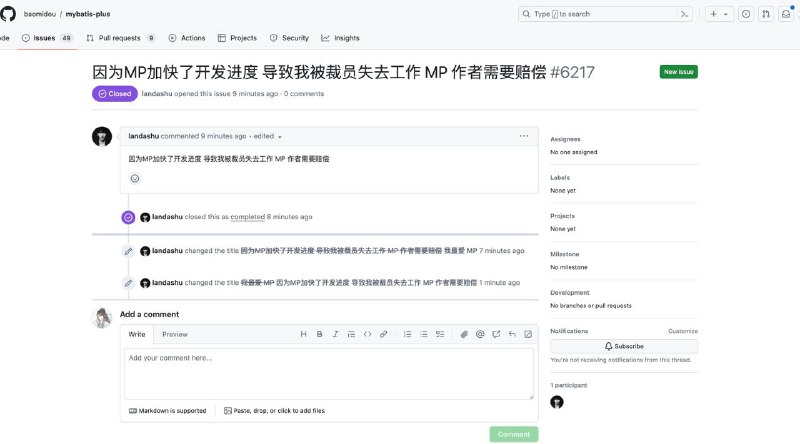Open landashu profile from issue header
The image size is (800, 444).
pos(157,93)
